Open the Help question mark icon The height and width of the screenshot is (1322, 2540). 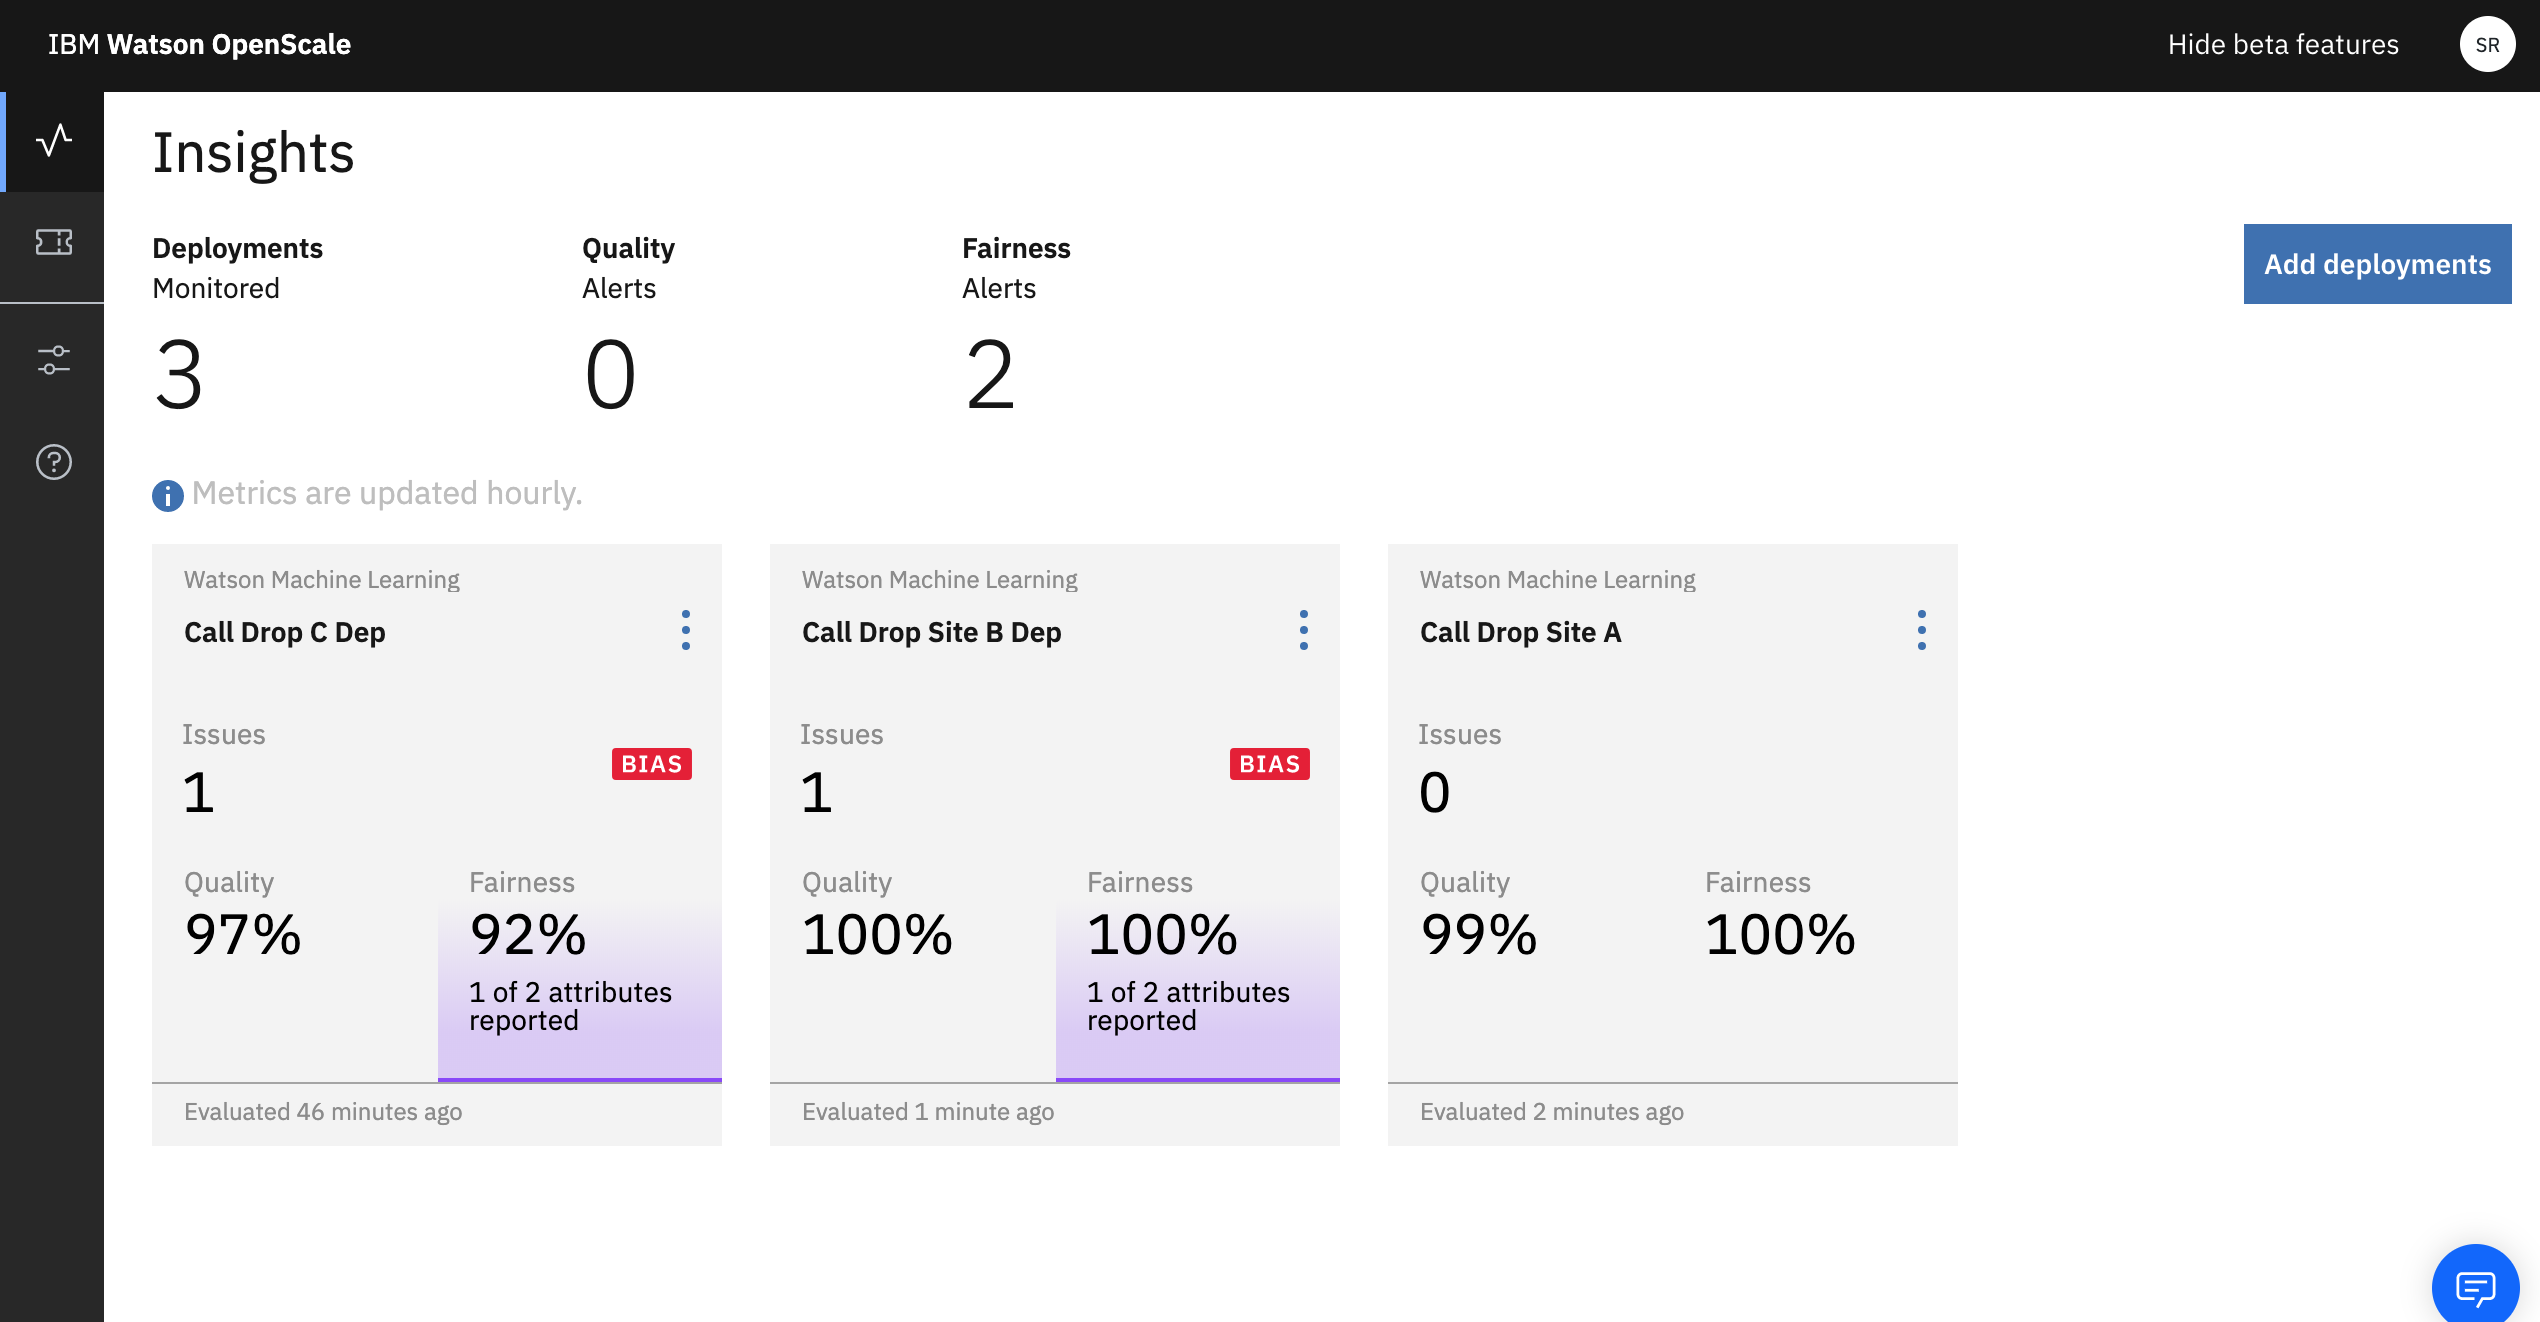(54, 462)
